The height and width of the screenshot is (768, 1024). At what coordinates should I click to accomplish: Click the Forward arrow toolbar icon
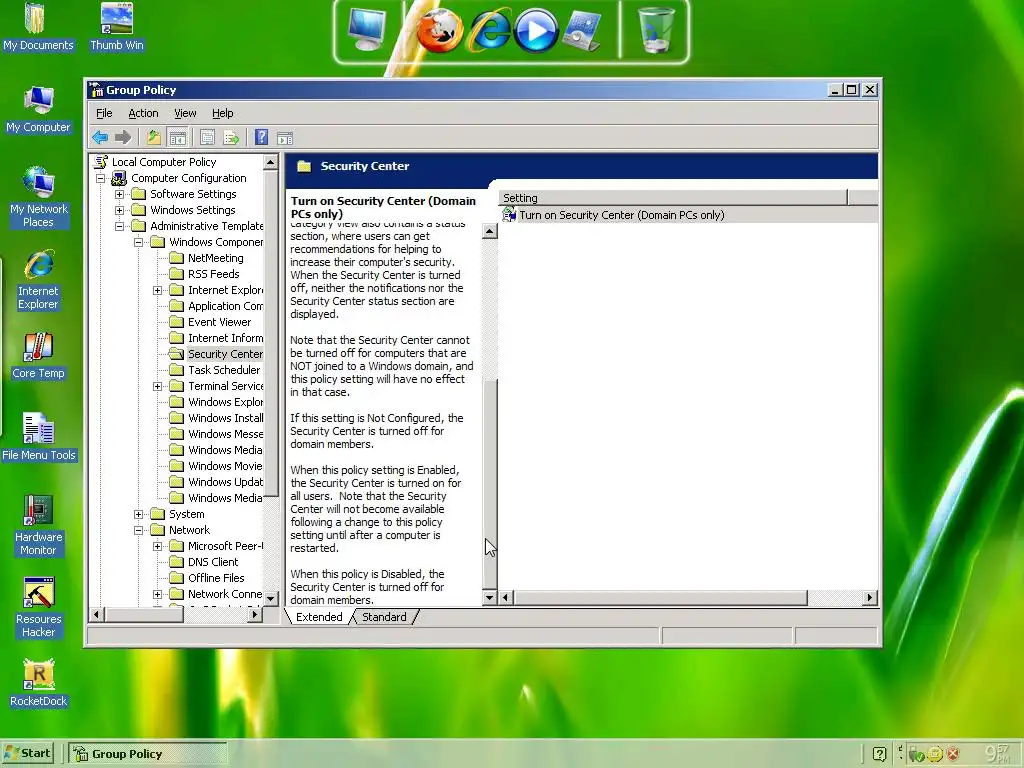(123, 137)
